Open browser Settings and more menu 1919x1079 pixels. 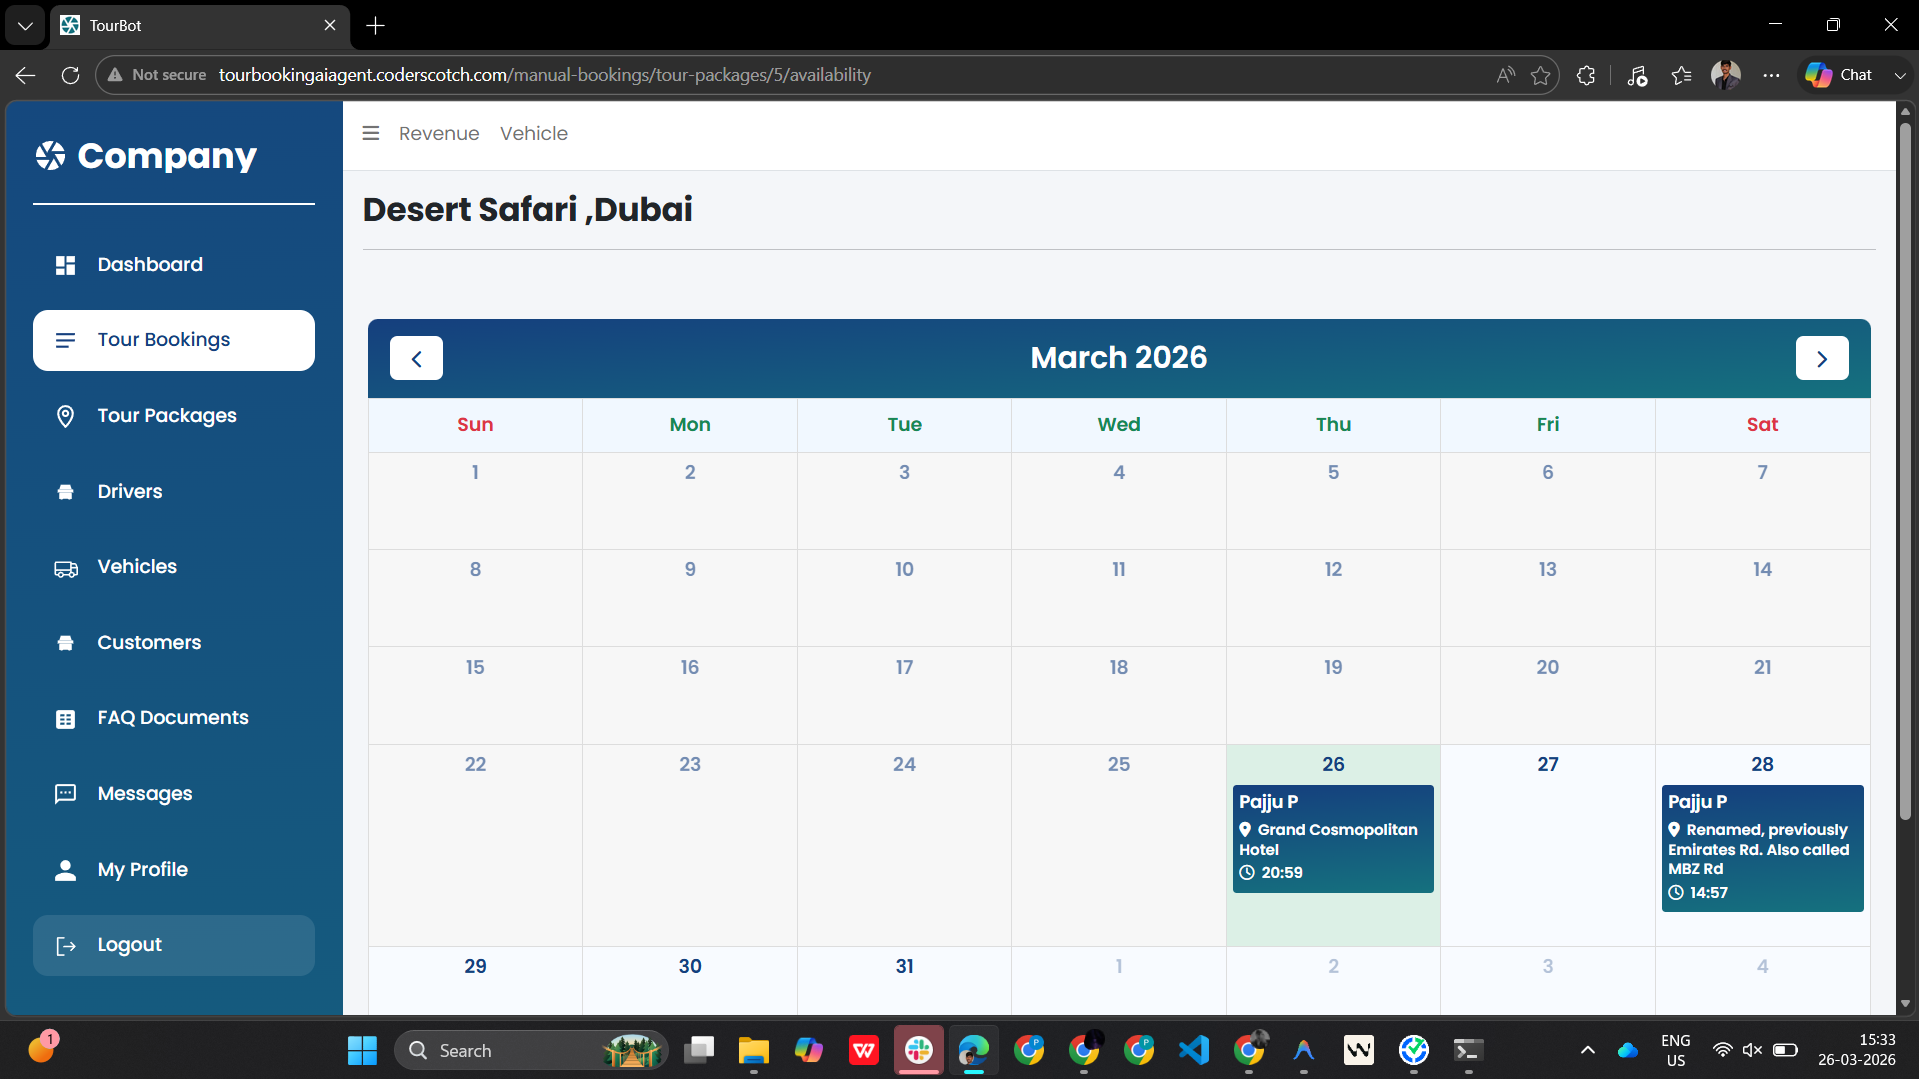1771,75
